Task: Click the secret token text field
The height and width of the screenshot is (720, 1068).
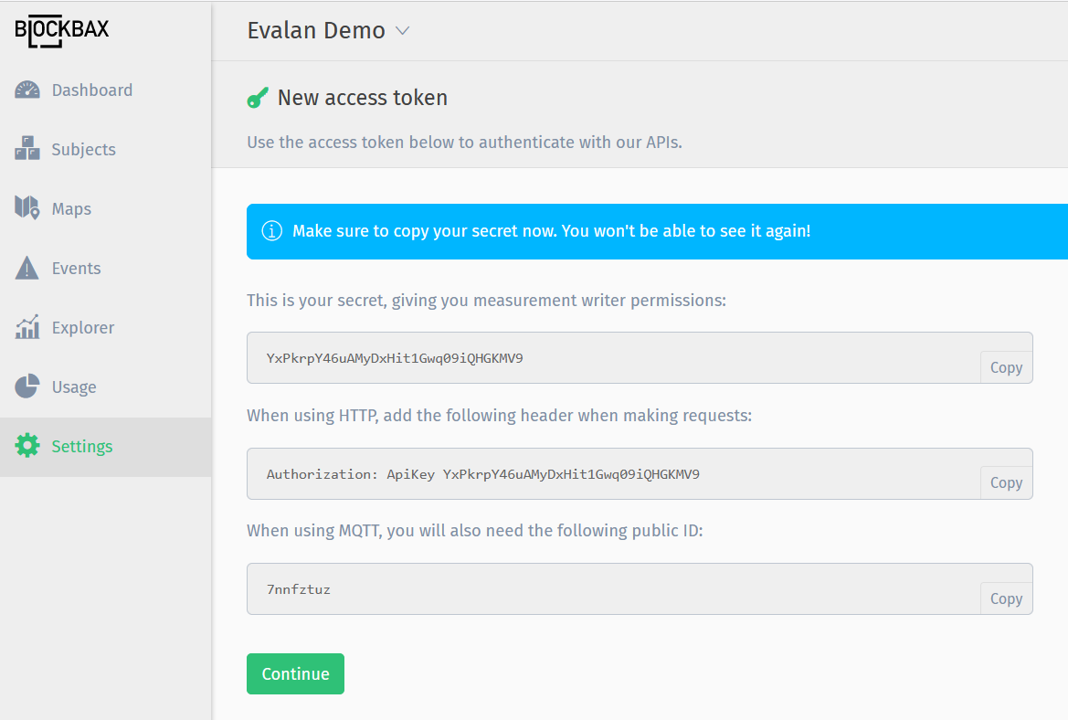Action: [x=600, y=357]
